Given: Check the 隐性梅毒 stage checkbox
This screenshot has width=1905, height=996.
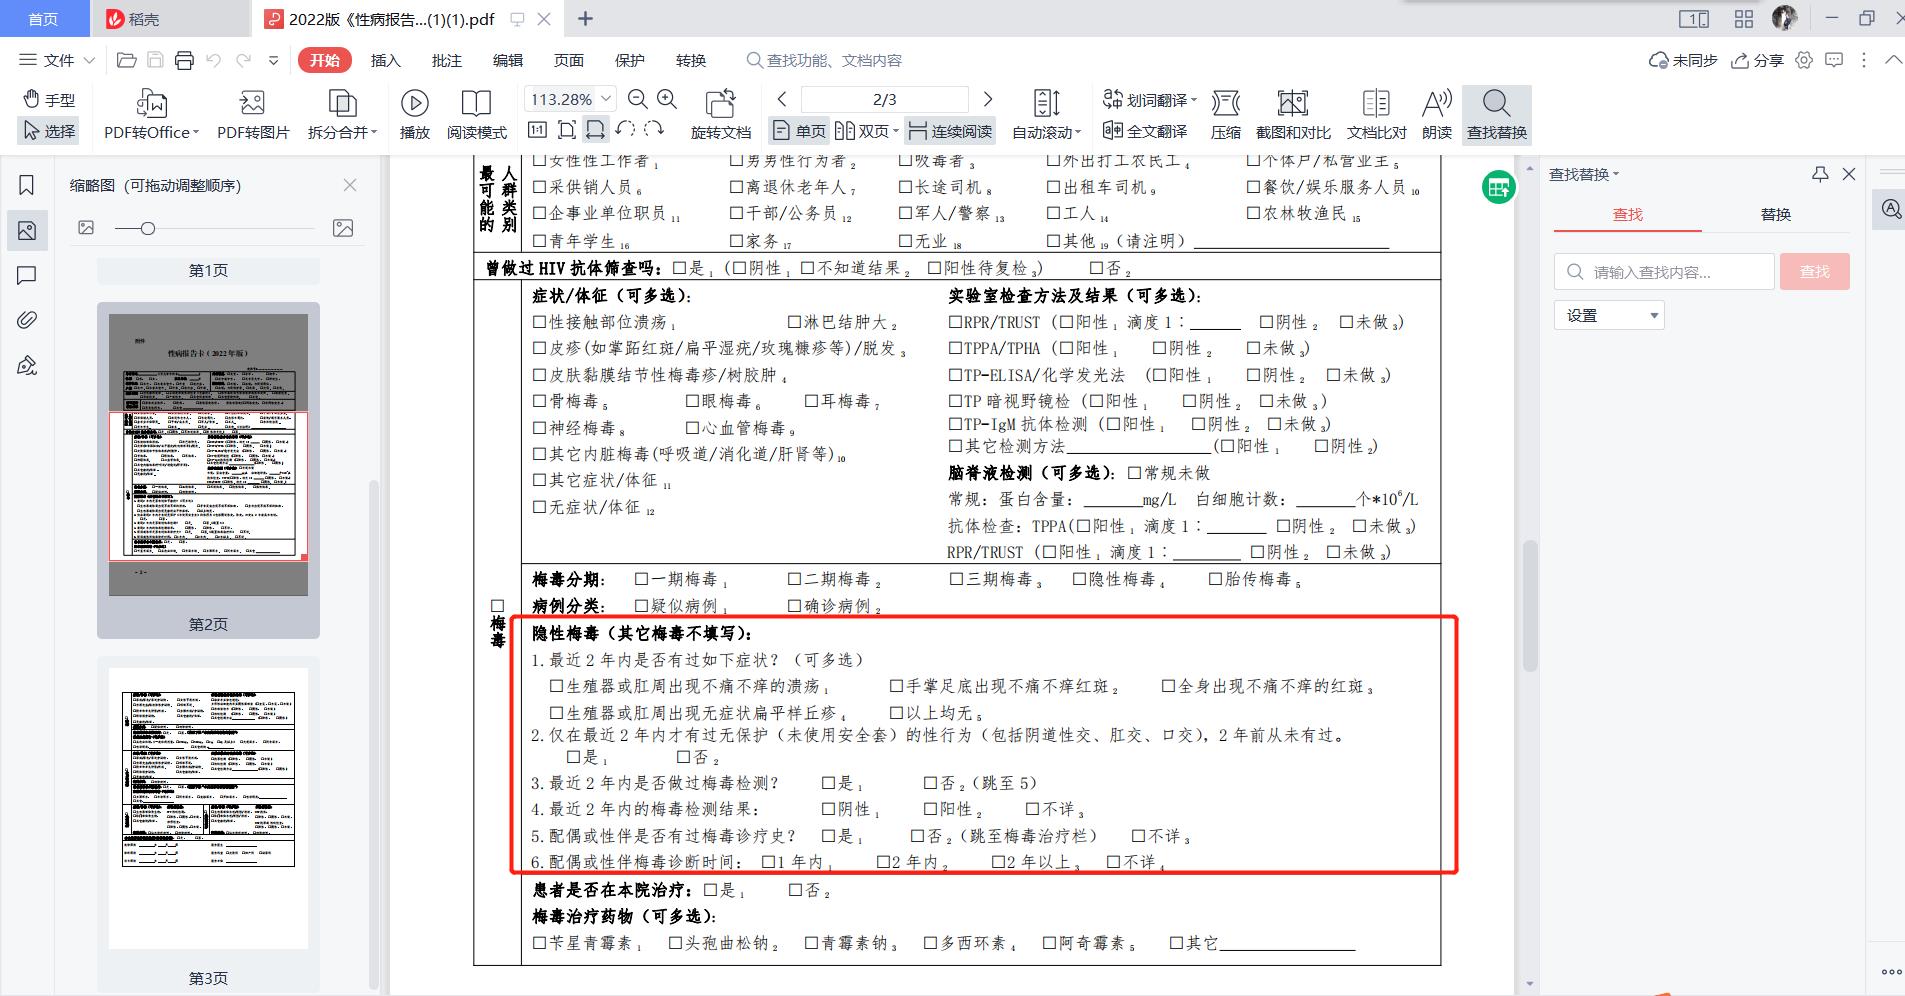Looking at the screenshot, I should (1080, 579).
